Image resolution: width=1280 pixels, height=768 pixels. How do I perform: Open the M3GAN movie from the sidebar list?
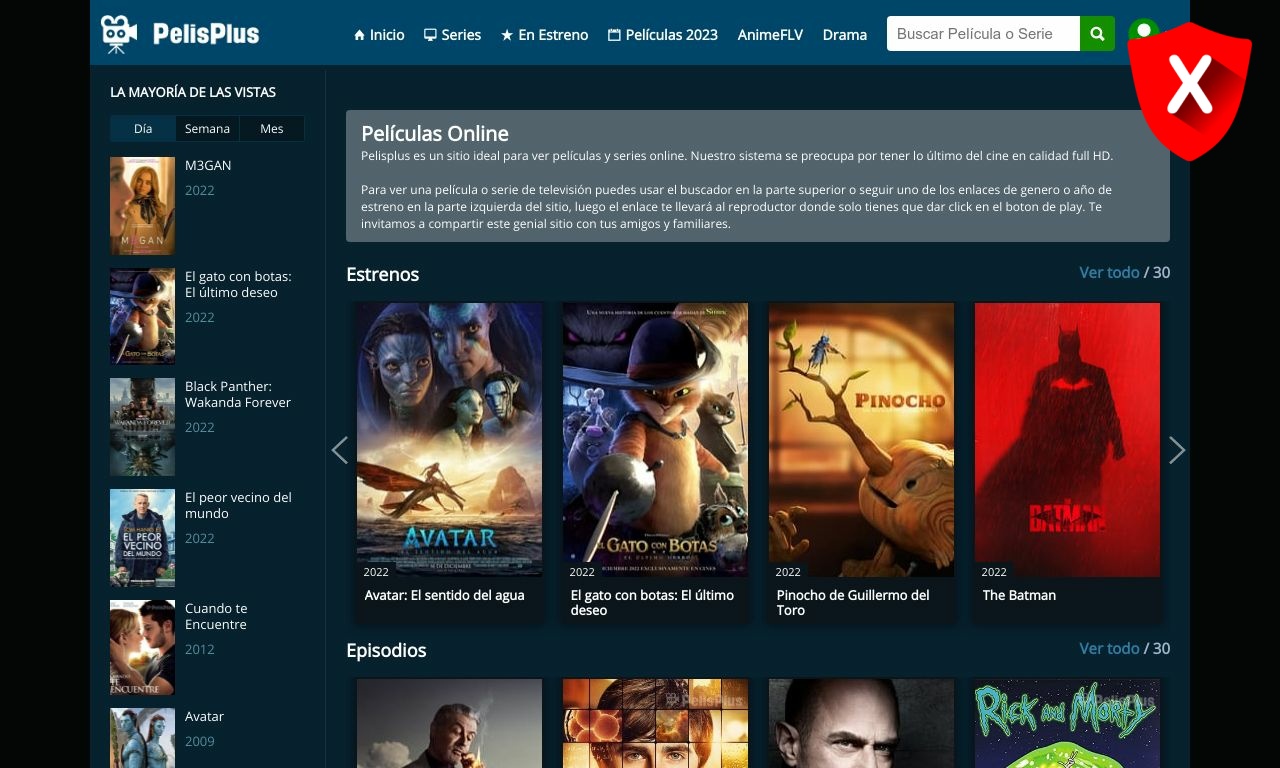208,165
